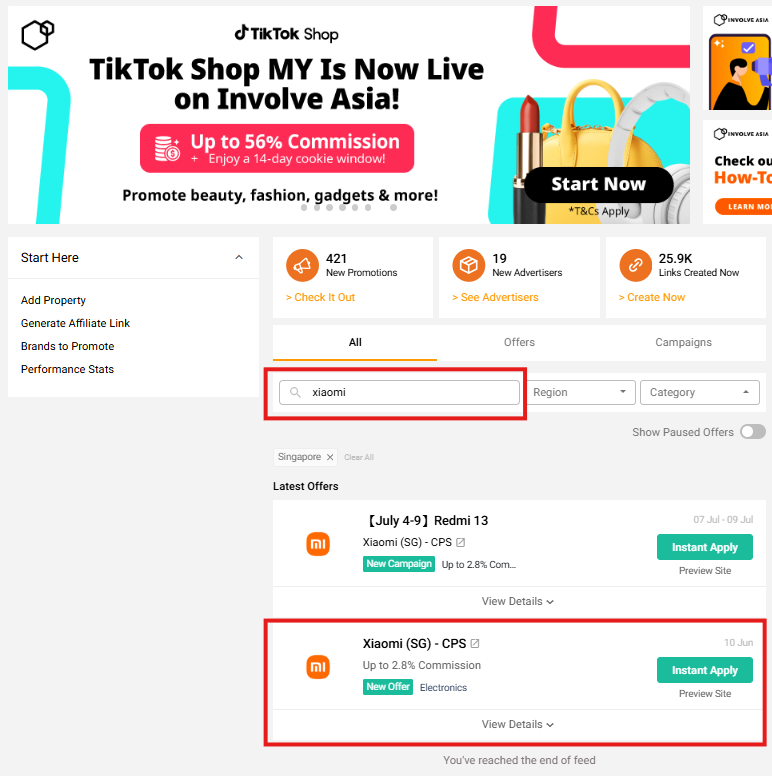Viewport: 772px width, 776px height.
Task: Remove the Singapore filter tag
Action: 330,457
